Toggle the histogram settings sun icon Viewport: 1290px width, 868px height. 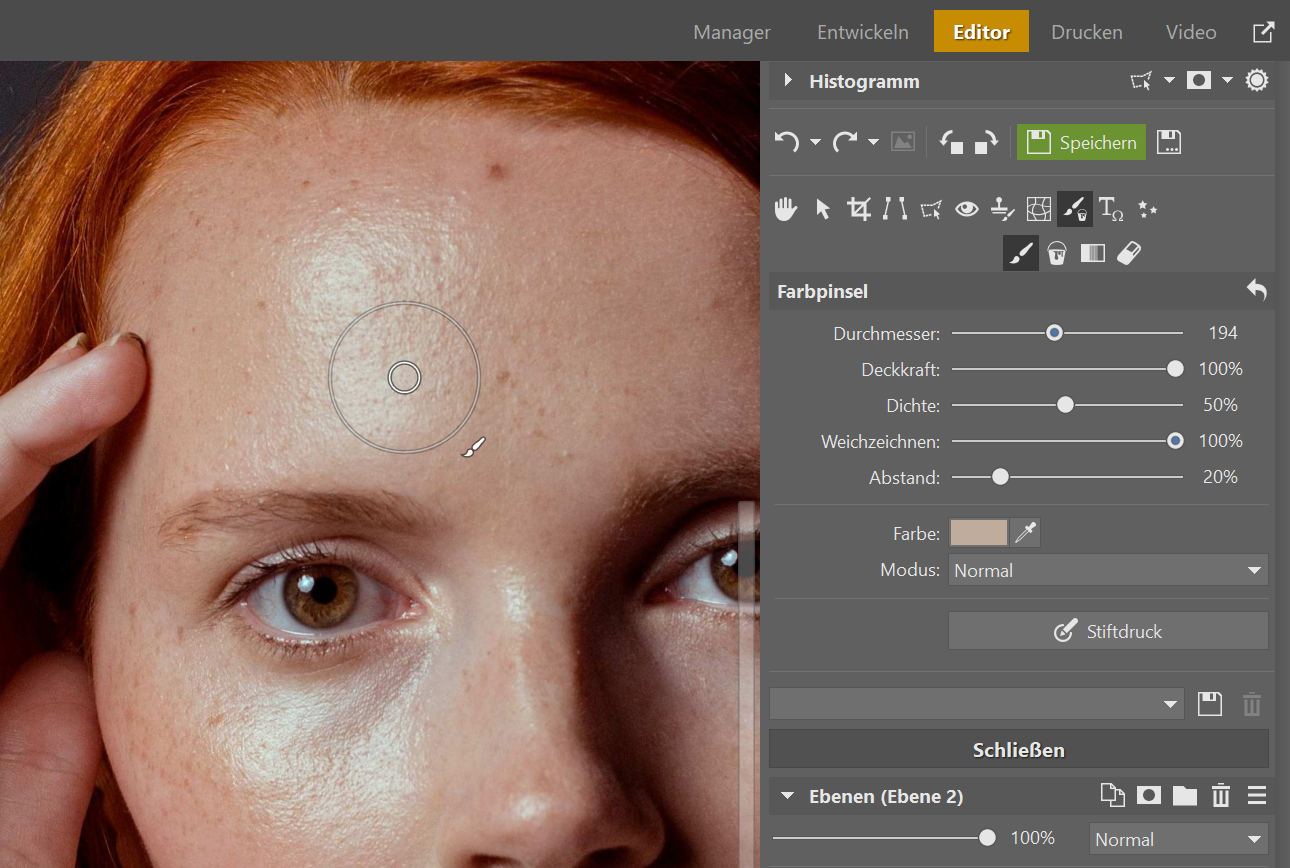(x=1257, y=81)
